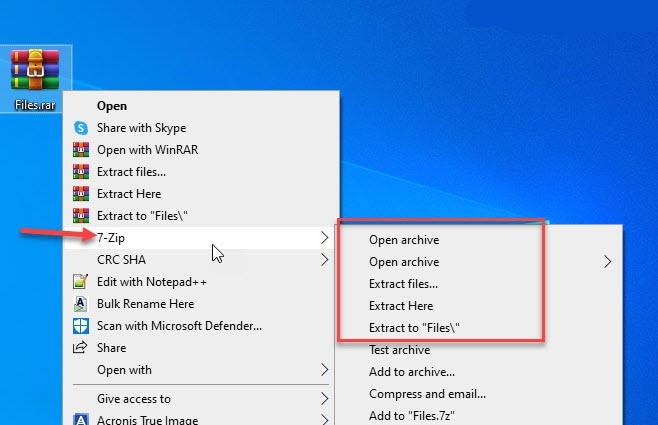
Task: Open the Open with menu entry
Action: (x=201, y=370)
